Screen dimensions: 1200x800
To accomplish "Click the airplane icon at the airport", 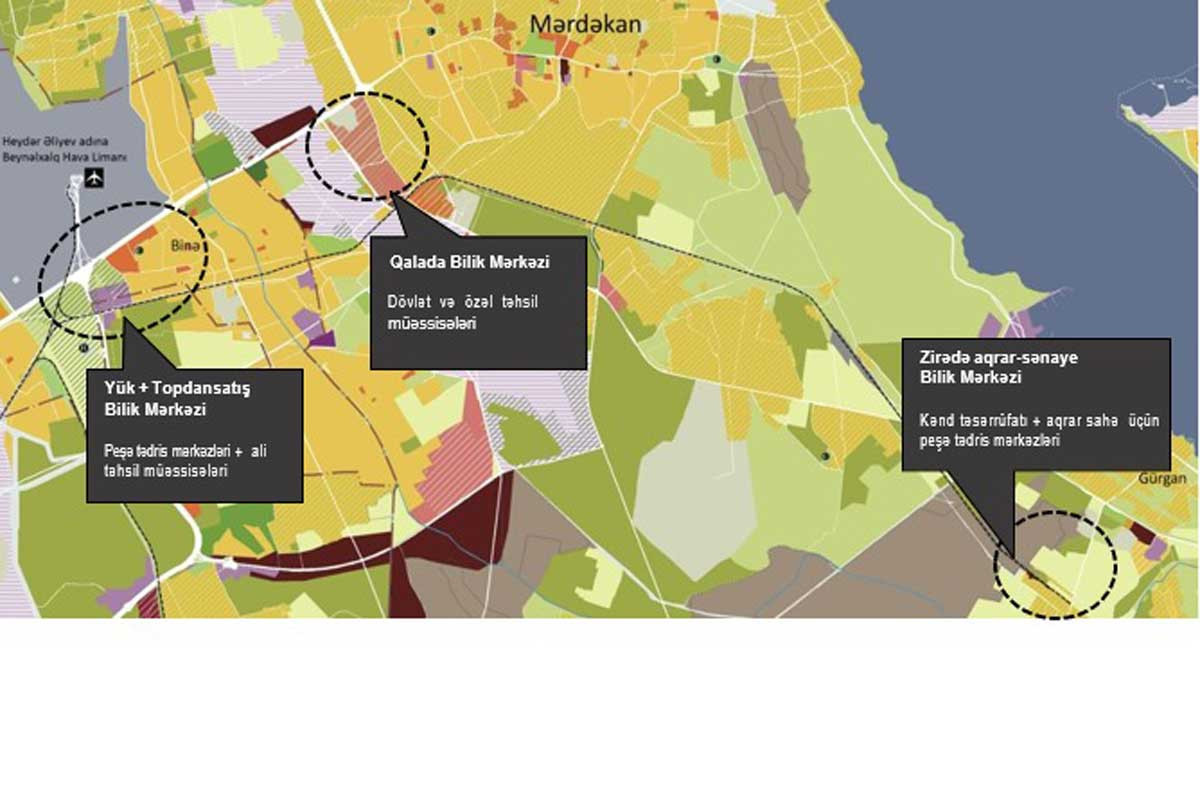I will 95,178.
